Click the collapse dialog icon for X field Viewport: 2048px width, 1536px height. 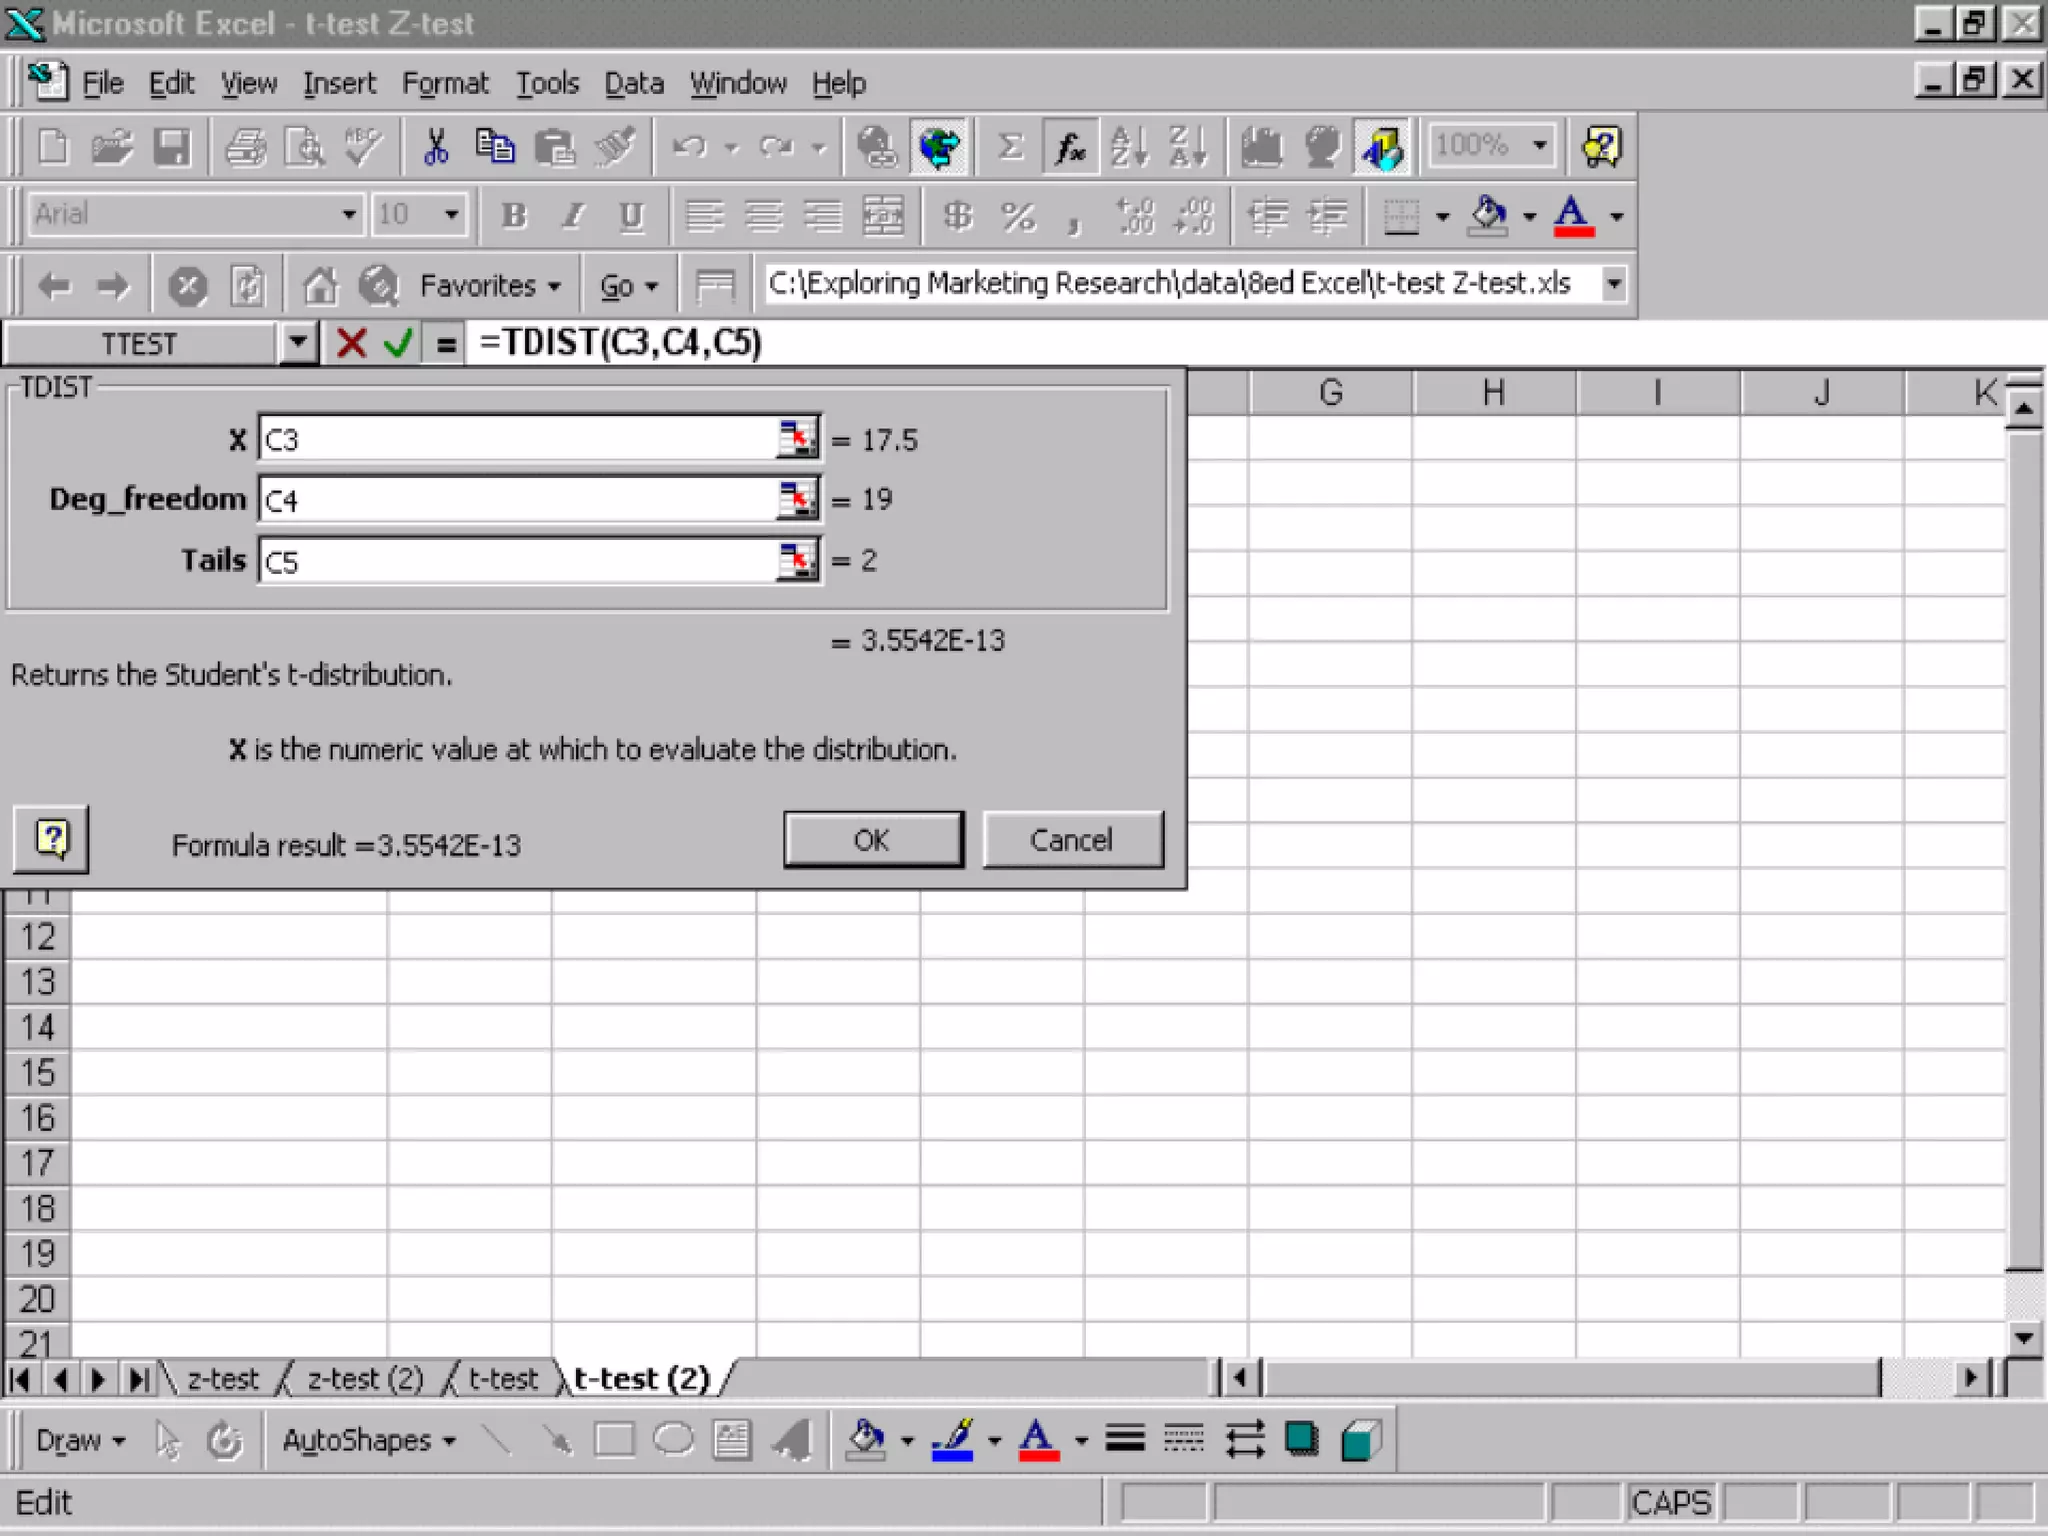point(797,438)
